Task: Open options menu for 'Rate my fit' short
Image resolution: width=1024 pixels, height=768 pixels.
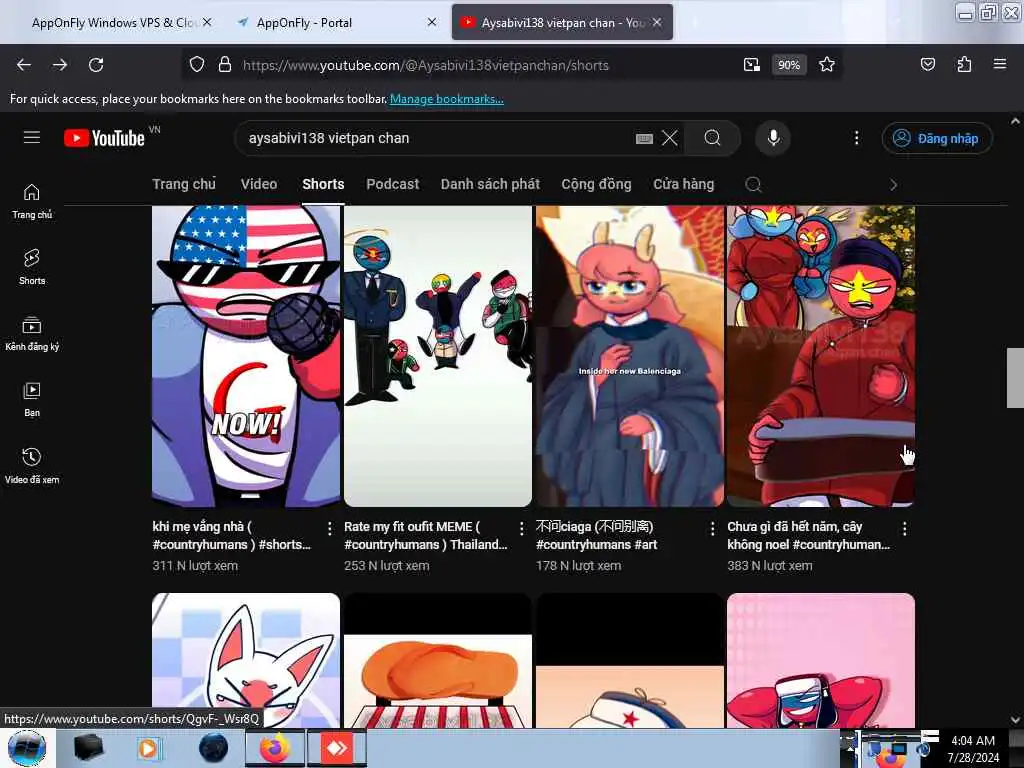Action: coord(521,528)
